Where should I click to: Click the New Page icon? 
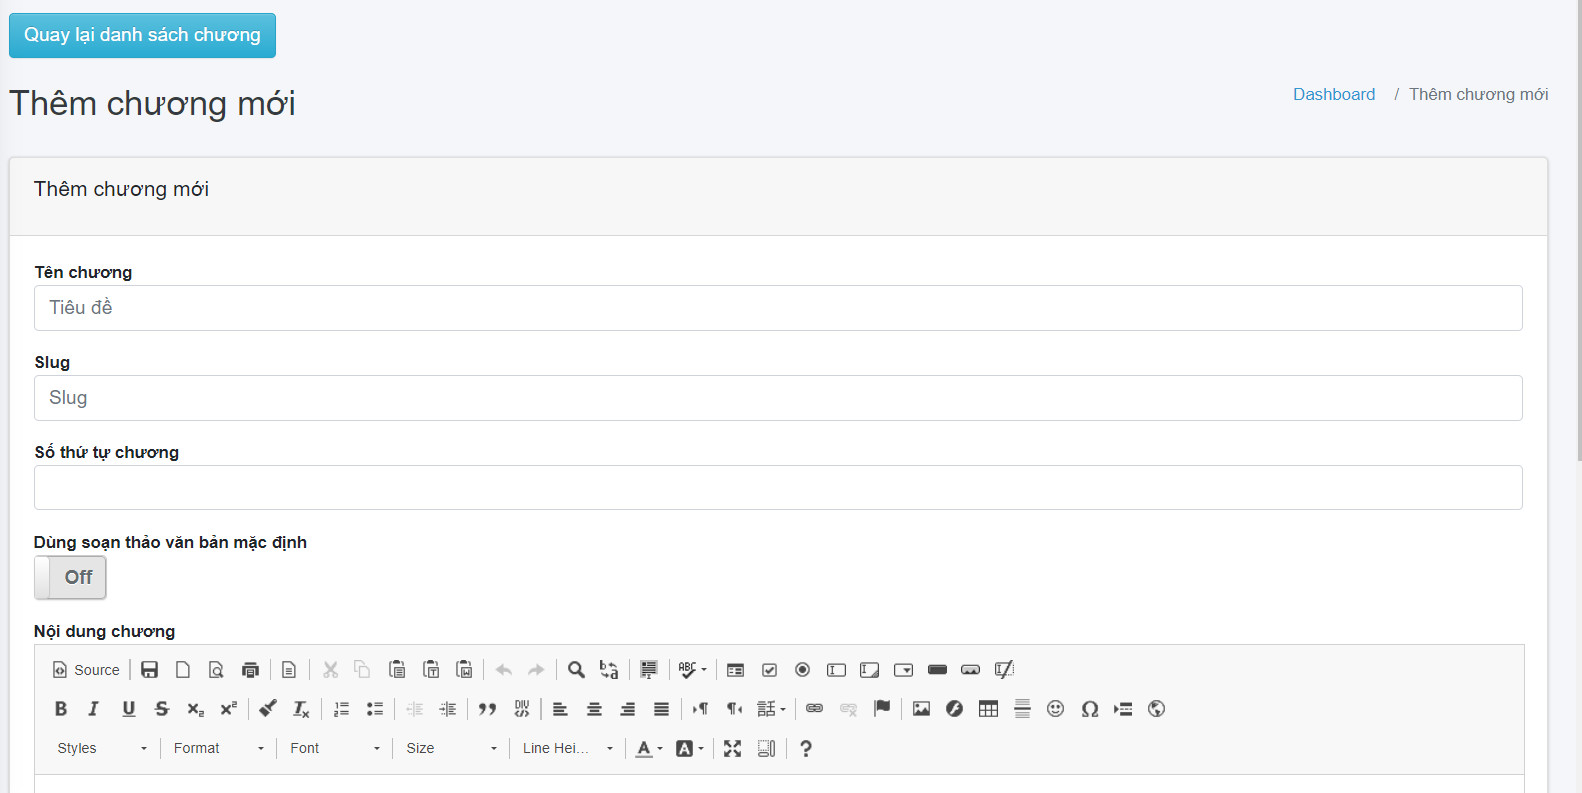pos(183,670)
